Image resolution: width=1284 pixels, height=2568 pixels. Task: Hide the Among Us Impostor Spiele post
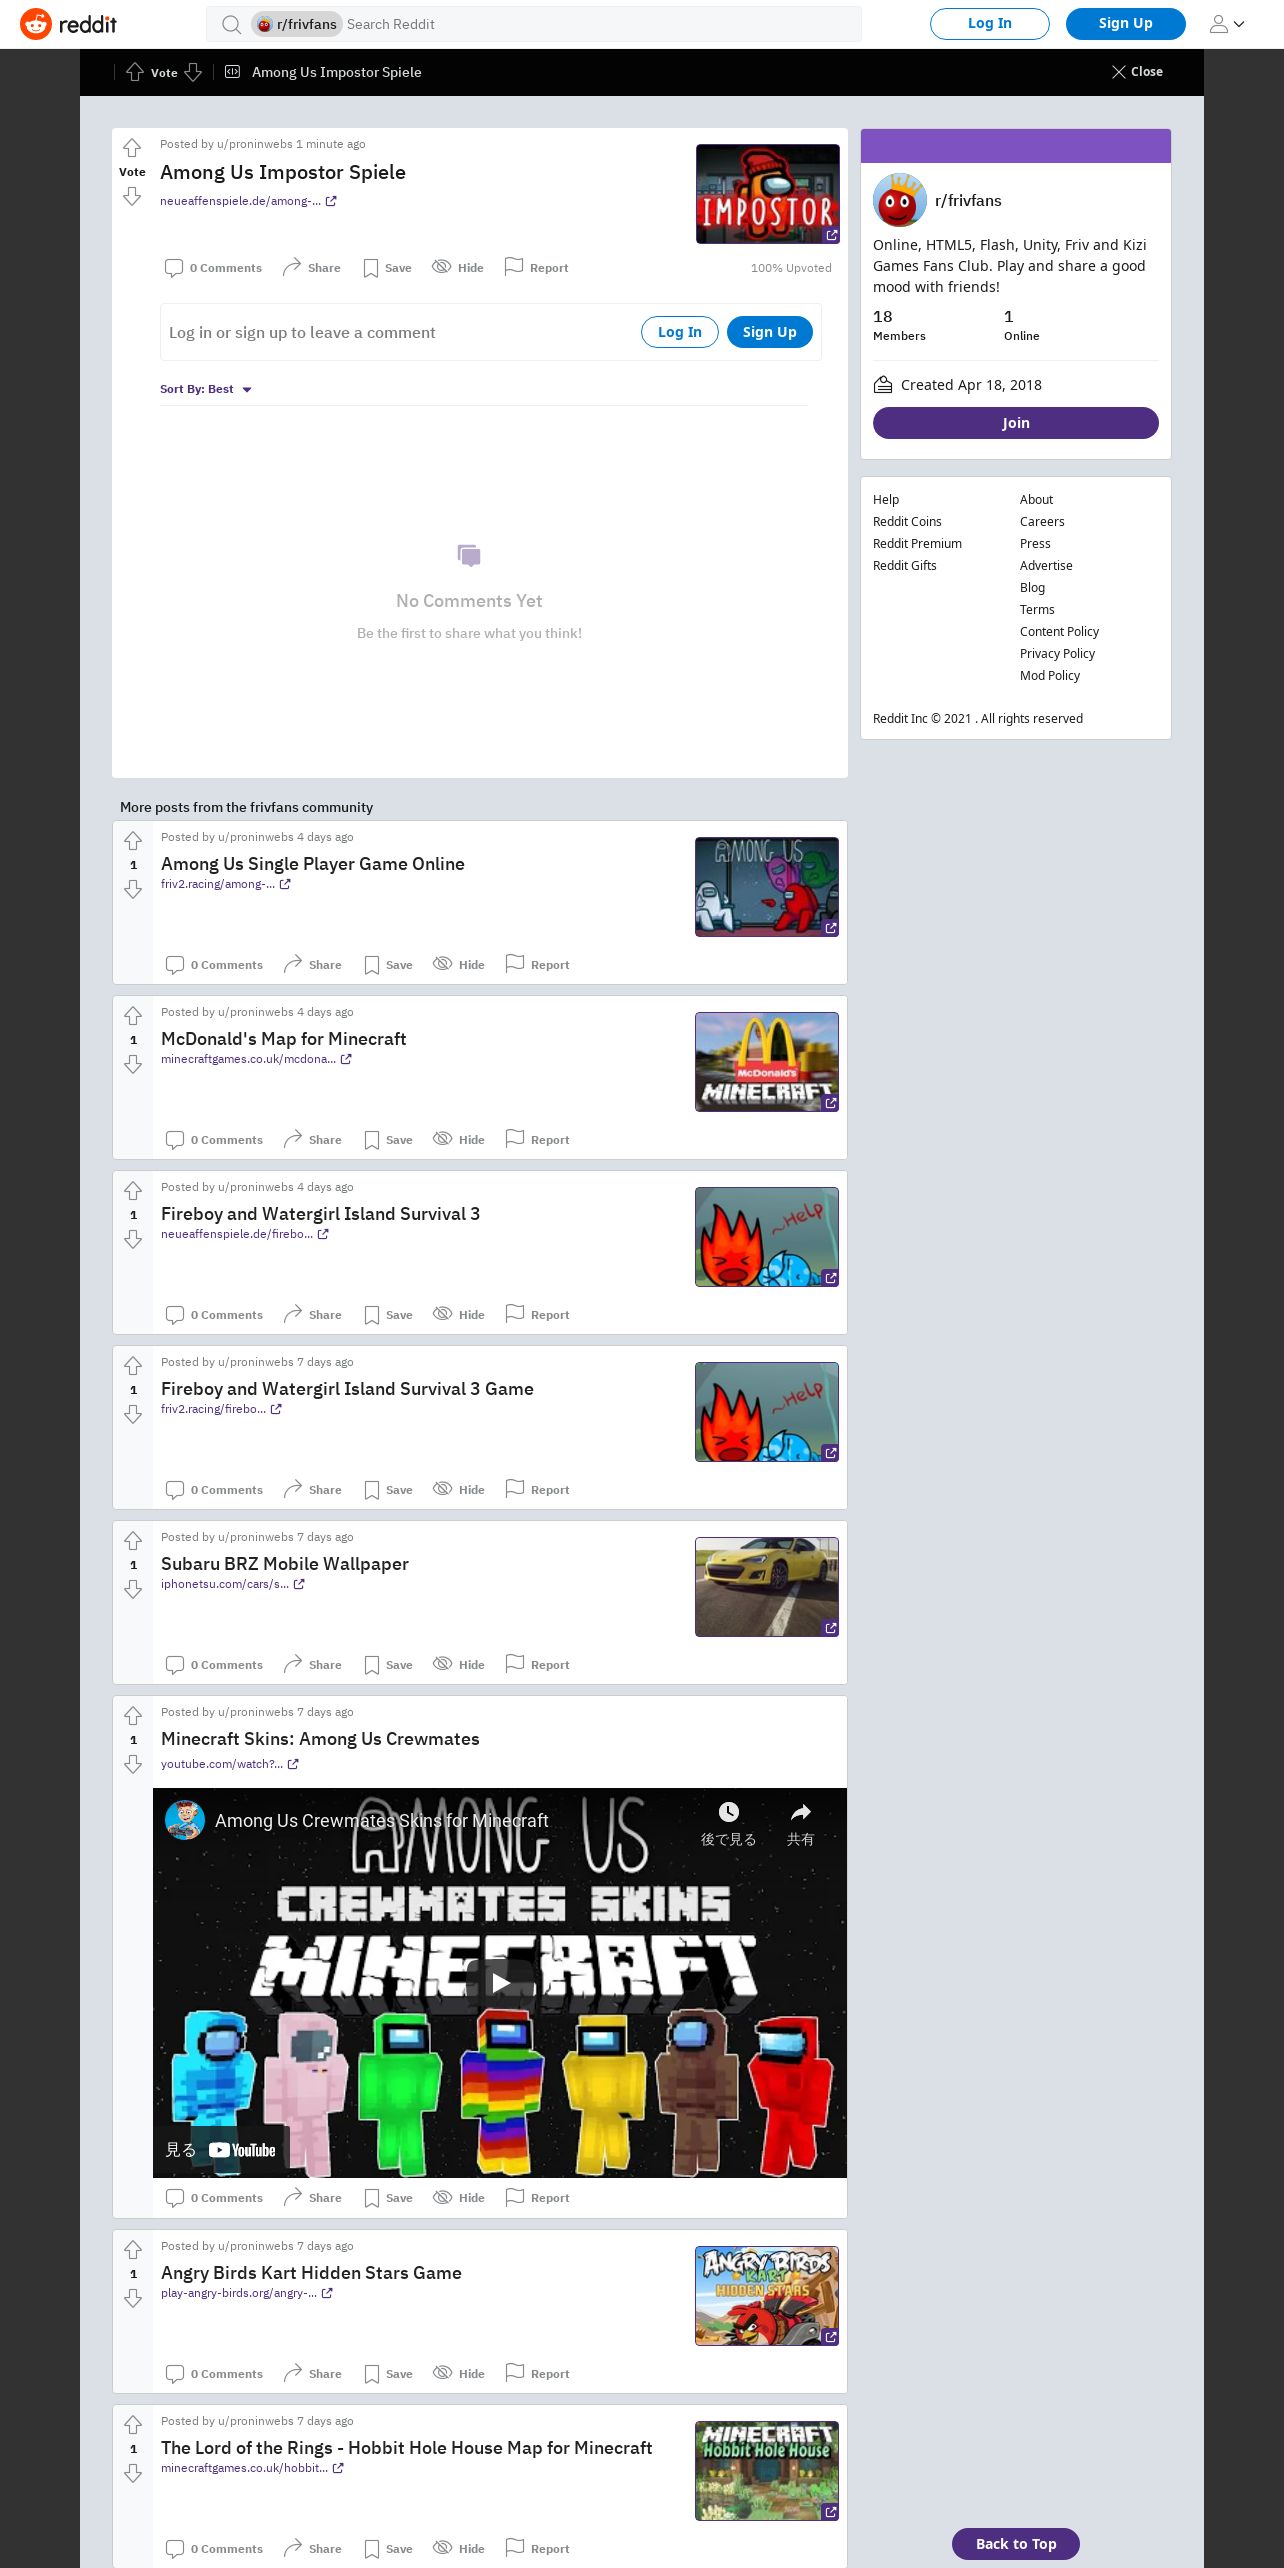pos(457,268)
